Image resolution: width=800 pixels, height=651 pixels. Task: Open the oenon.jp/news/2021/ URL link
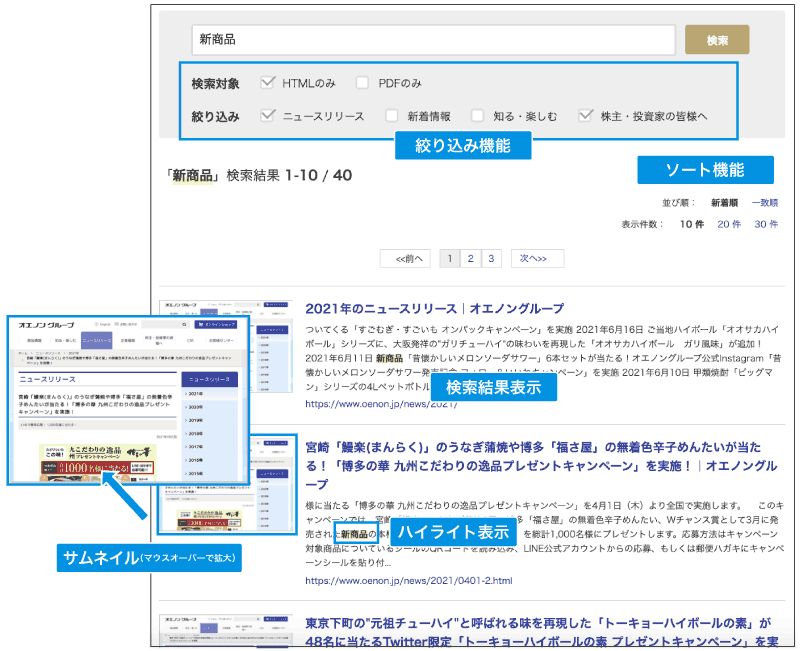point(381,404)
